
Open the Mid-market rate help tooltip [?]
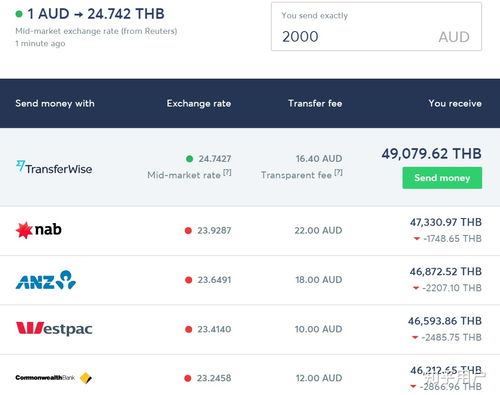[227, 173]
